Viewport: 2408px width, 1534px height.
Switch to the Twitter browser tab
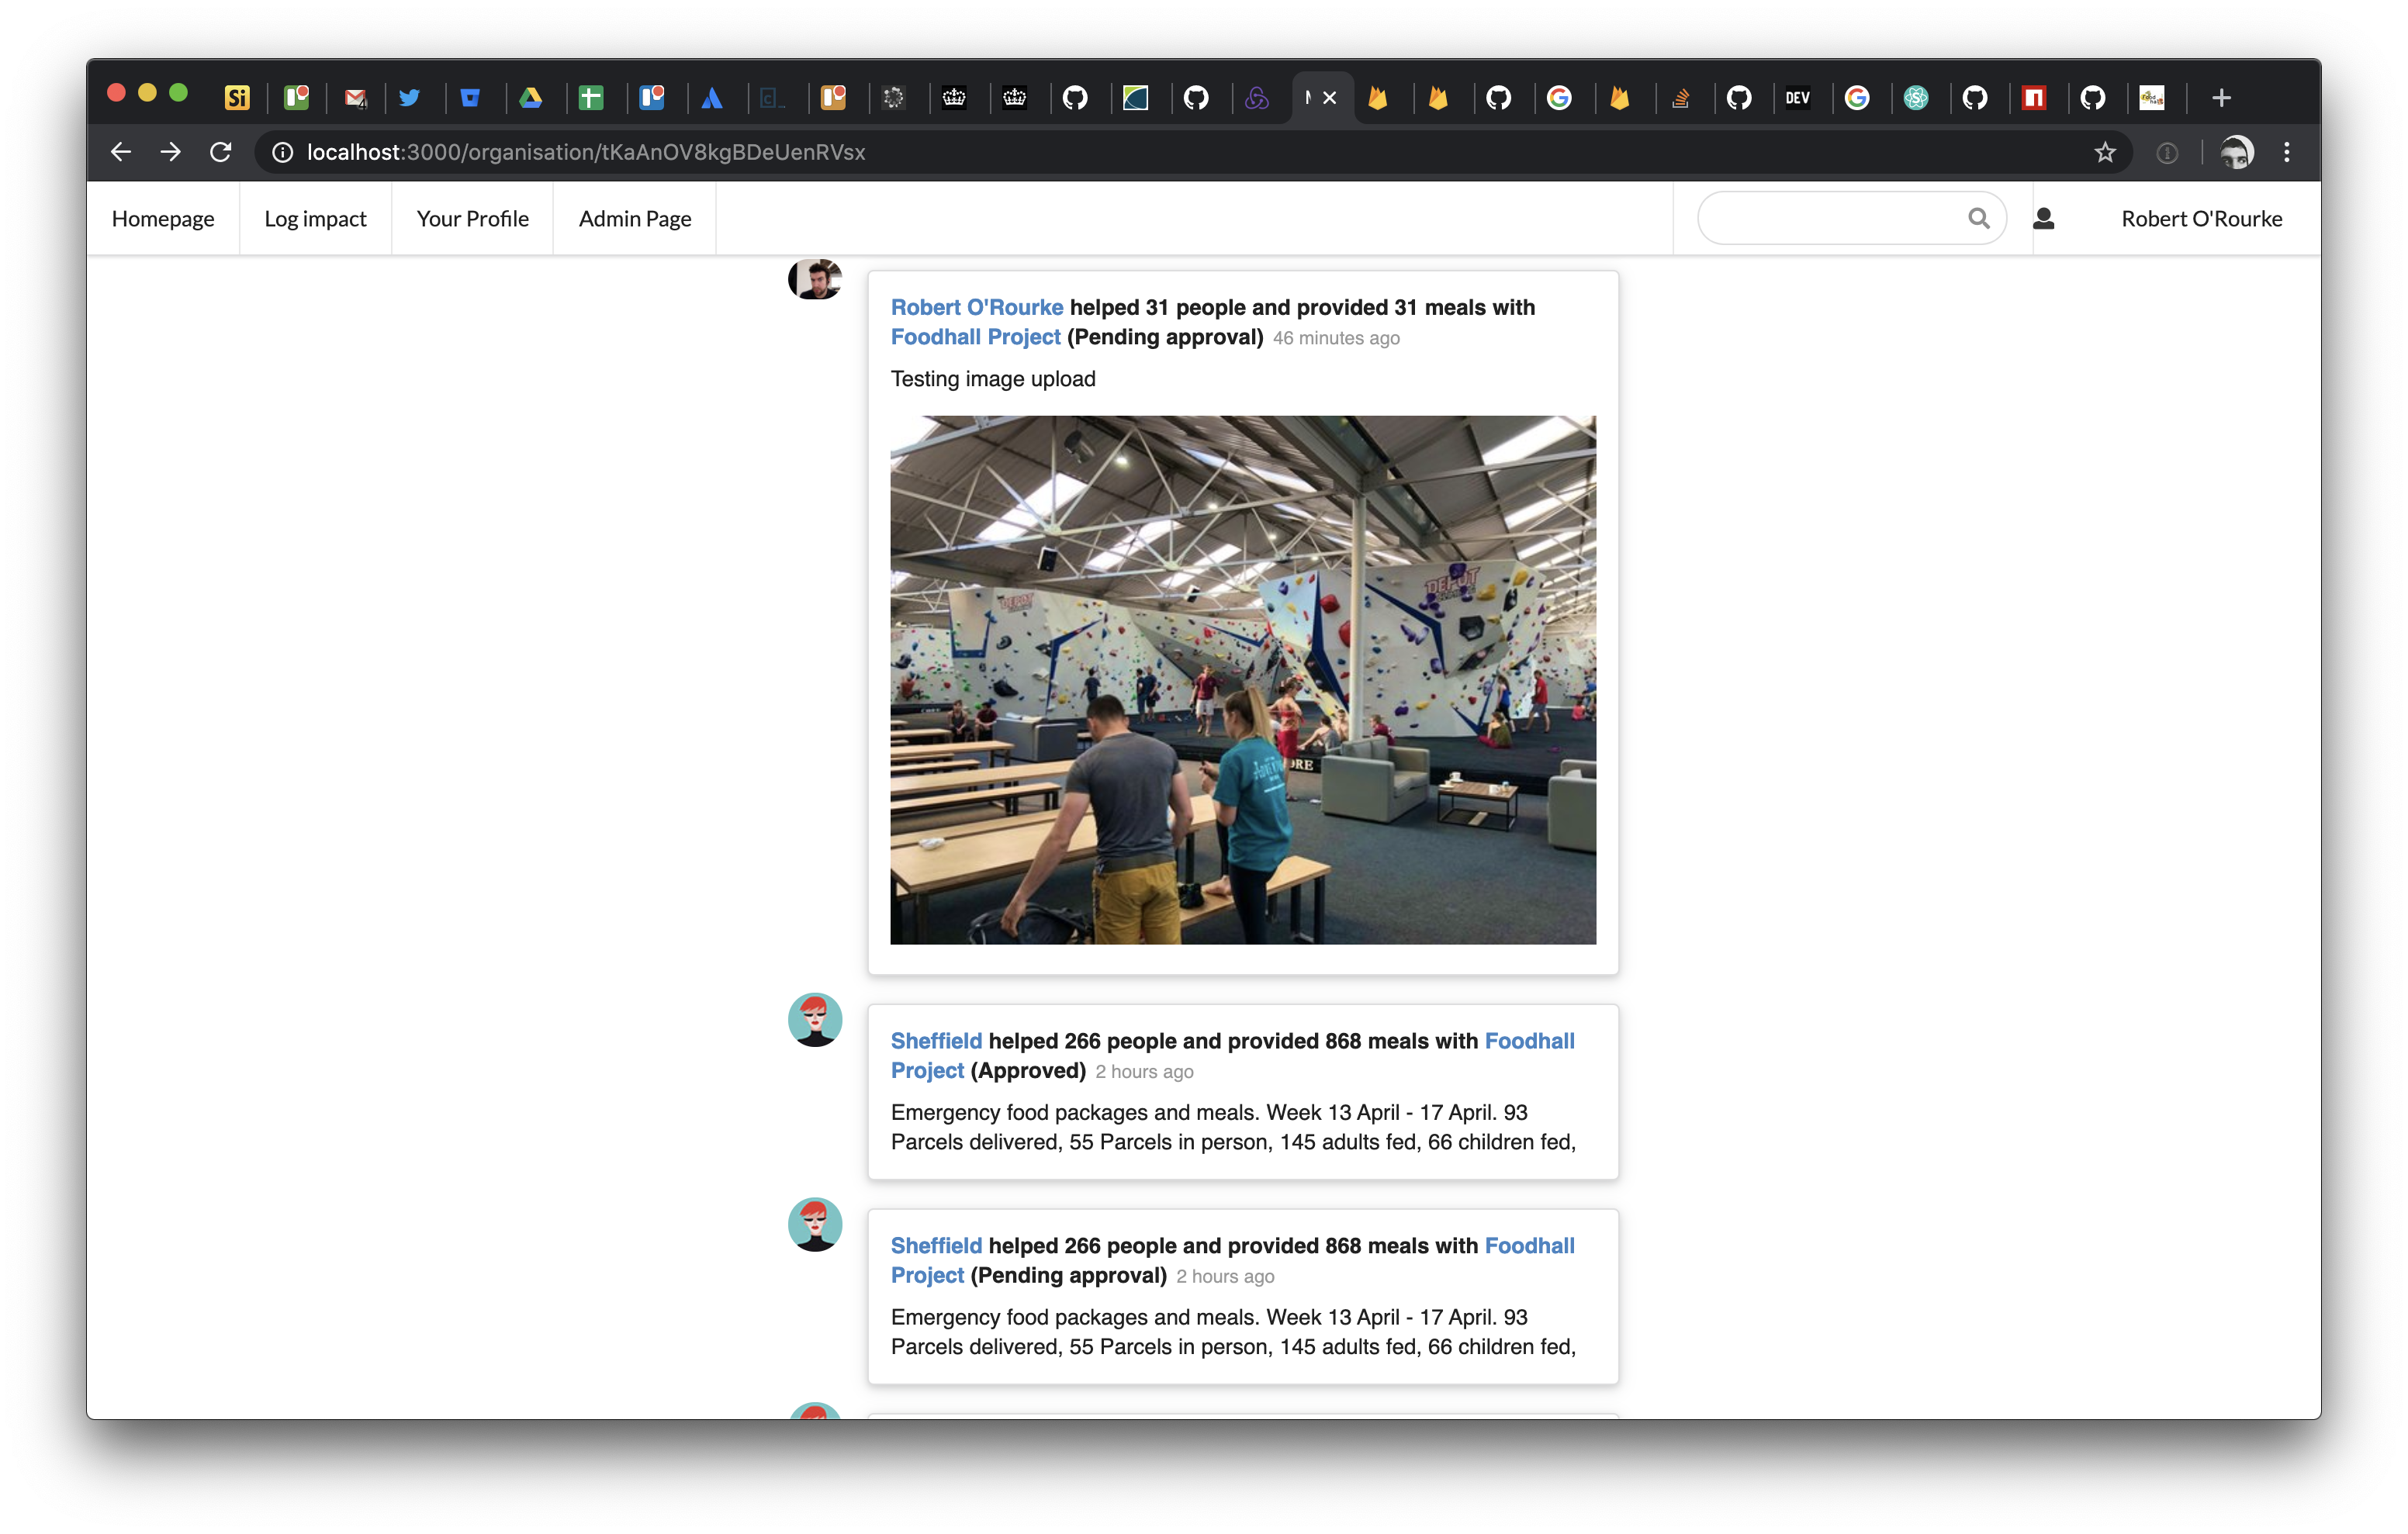(x=409, y=98)
